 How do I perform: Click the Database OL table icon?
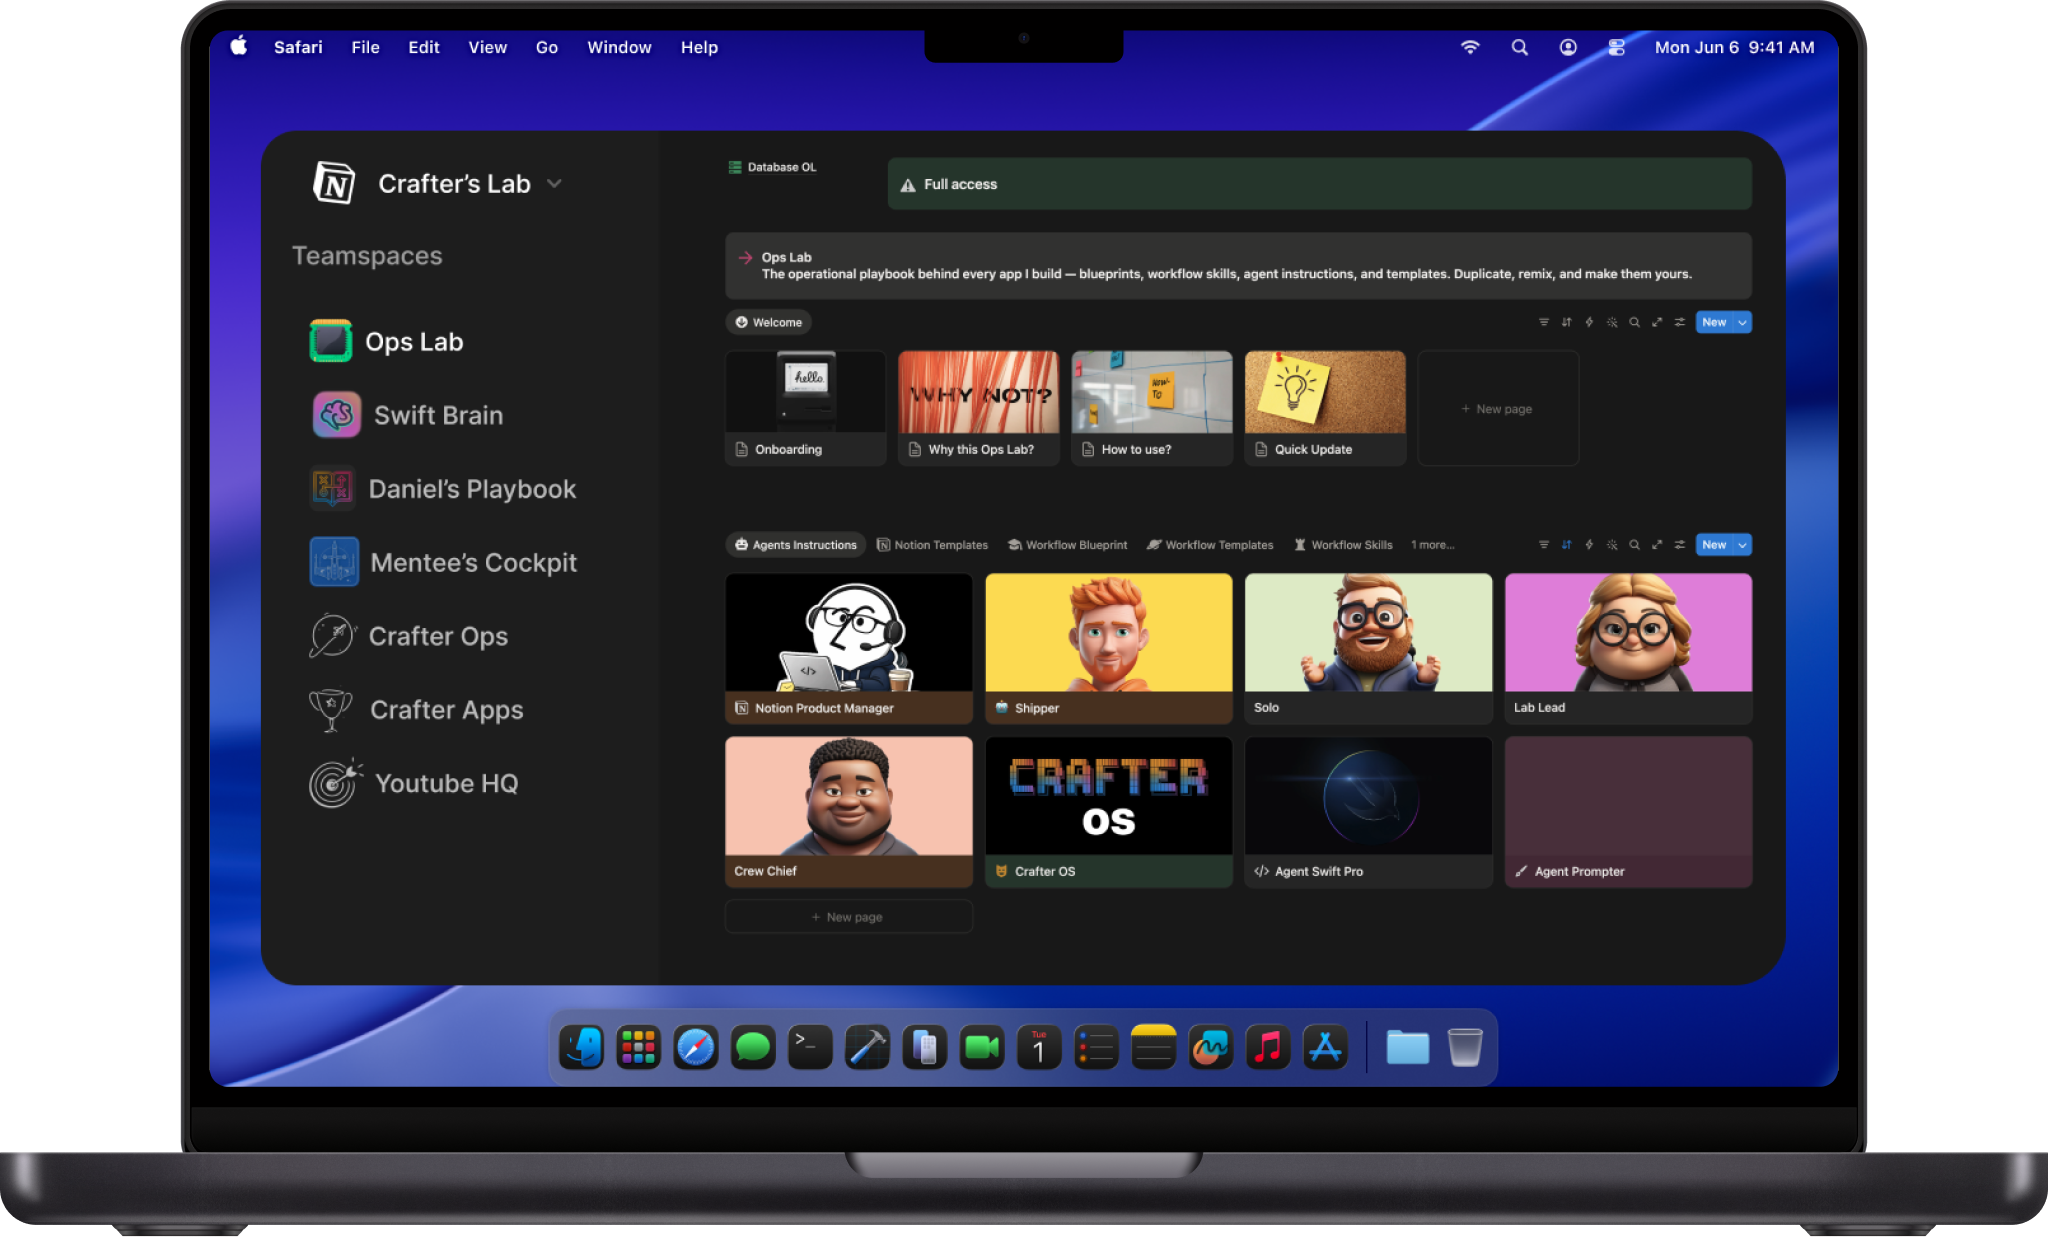(x=735, y=167)
